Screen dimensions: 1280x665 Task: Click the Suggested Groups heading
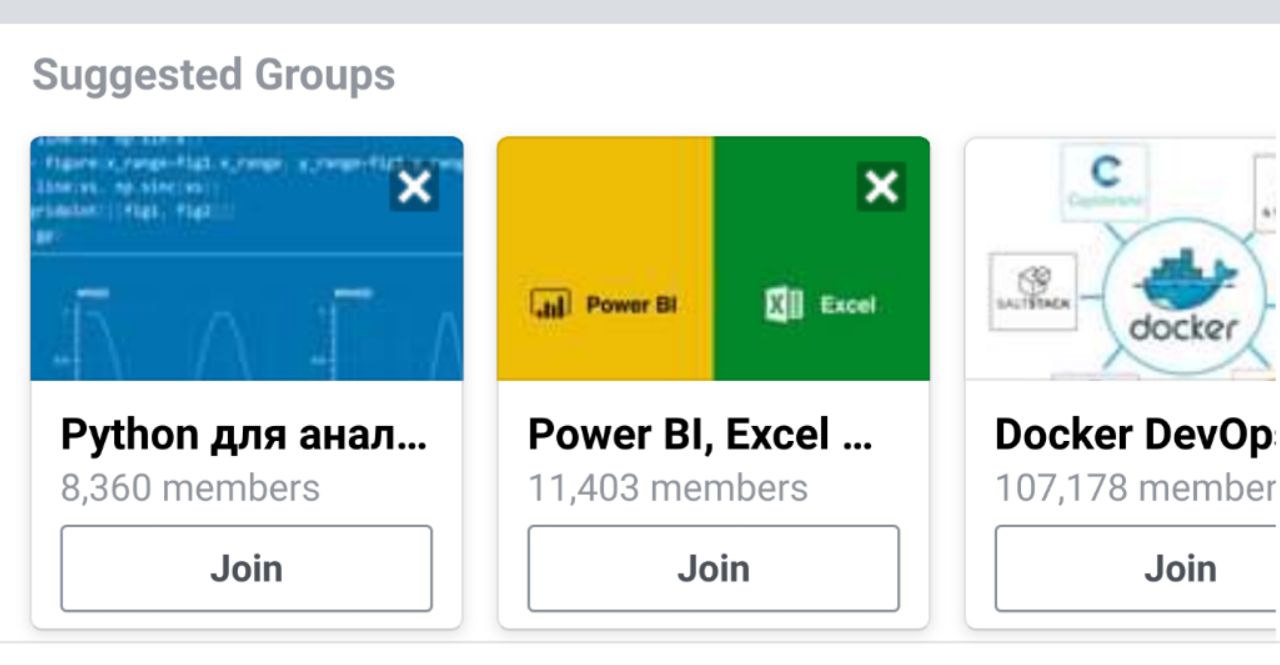[213, 76]
